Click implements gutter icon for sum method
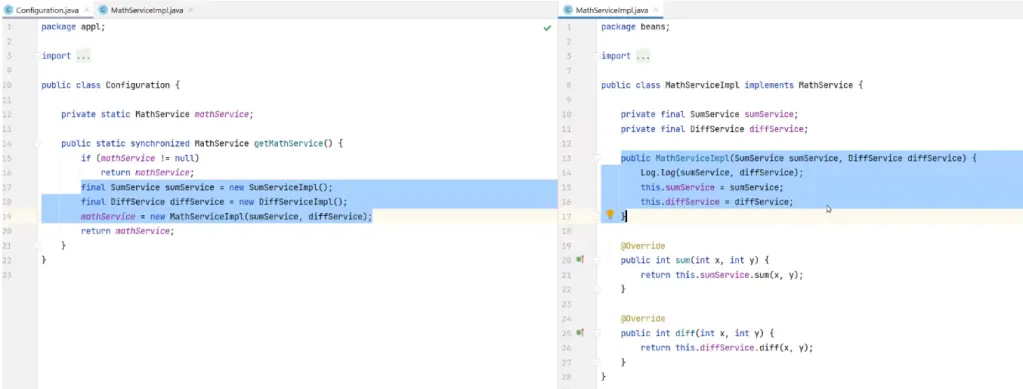This screenshot has height=389, width=1023. [x=580, y=260]
